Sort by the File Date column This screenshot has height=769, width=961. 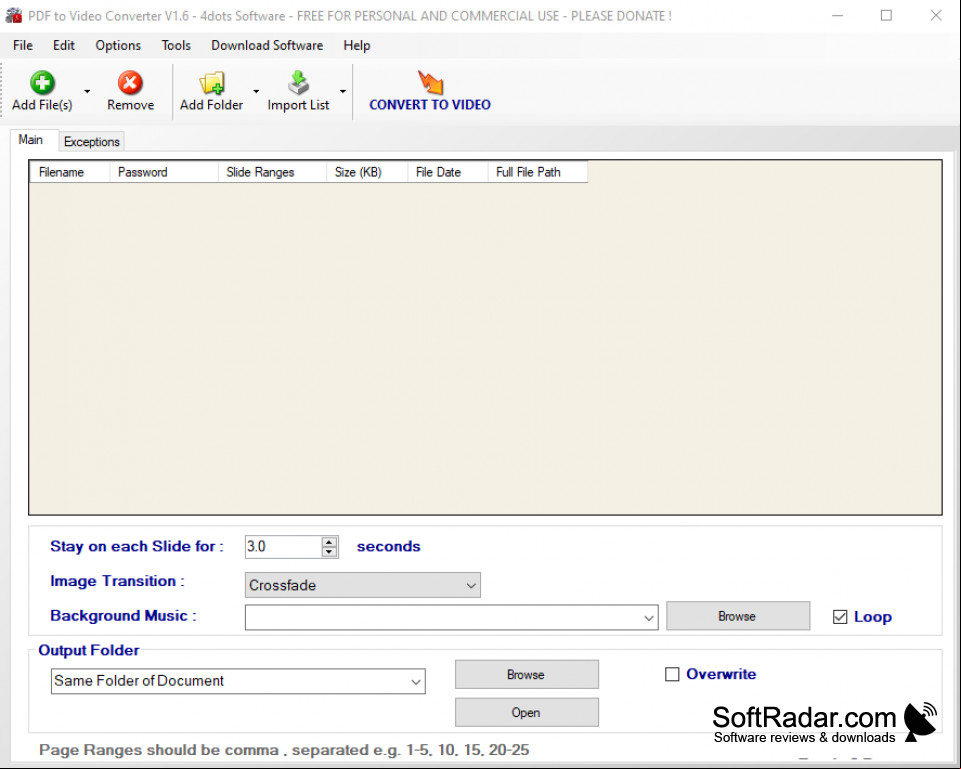[447, 172]
